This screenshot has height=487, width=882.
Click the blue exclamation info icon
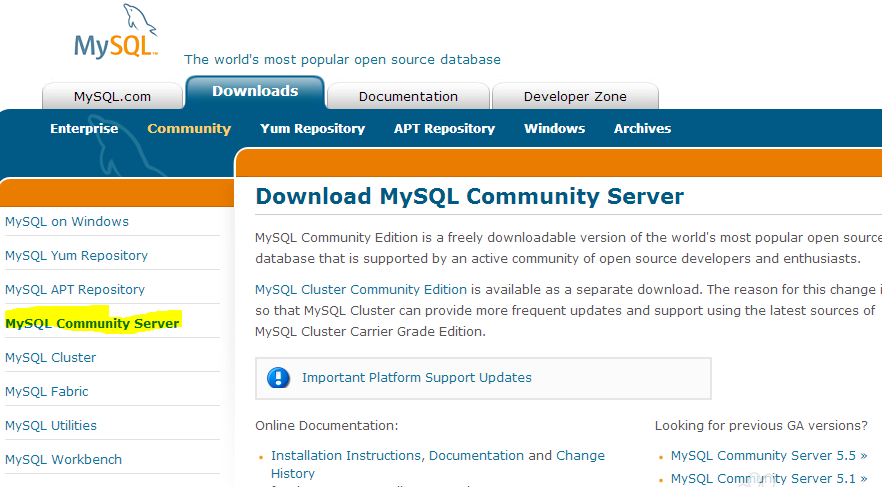coord(278,378)
